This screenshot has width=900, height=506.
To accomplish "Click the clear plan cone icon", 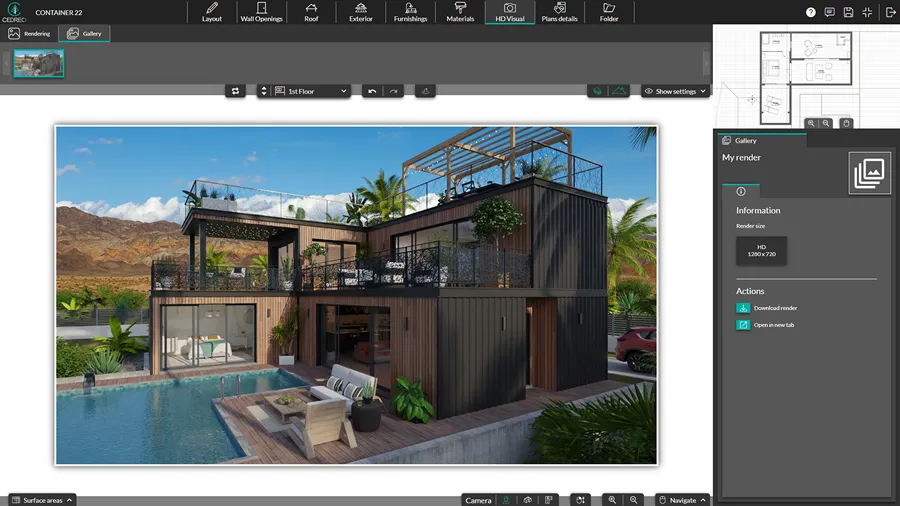I will click(425, 91).
